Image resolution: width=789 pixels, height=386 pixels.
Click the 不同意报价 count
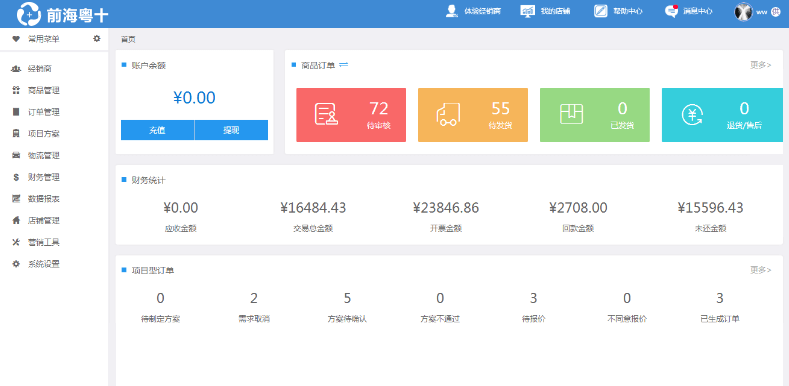click(627, 298)
